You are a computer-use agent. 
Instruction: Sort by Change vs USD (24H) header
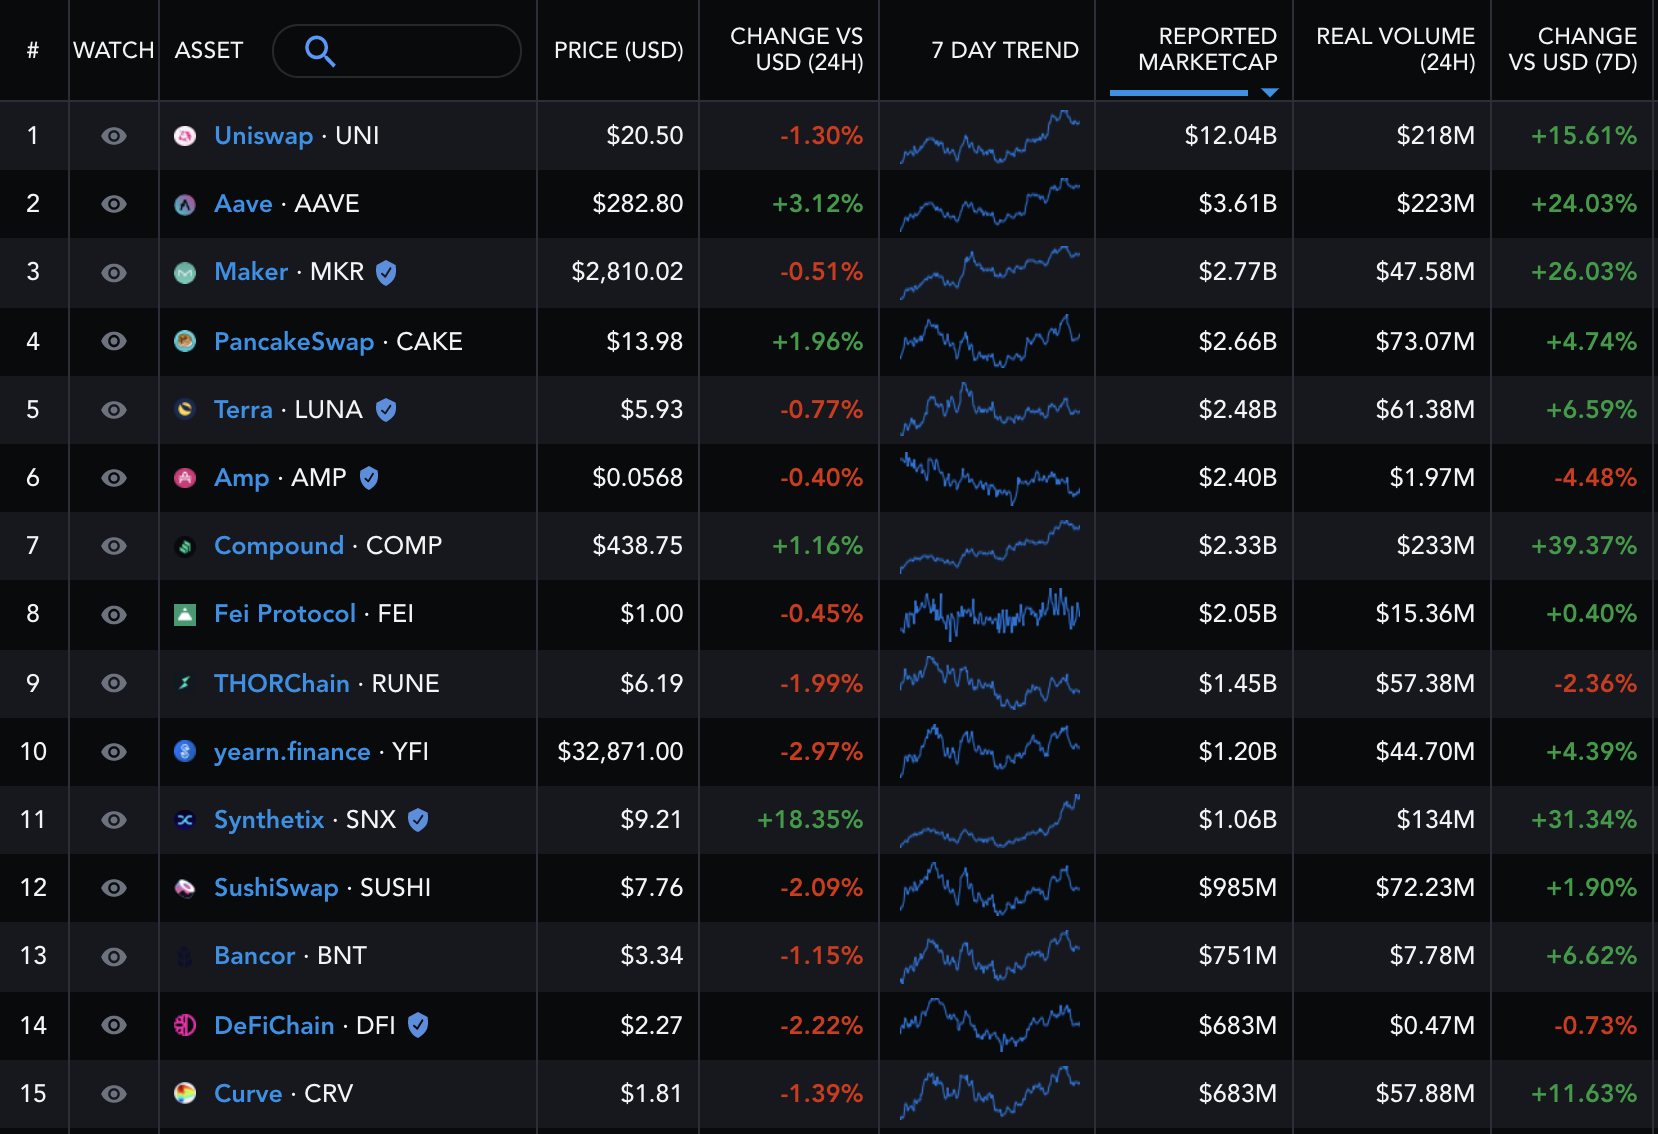point(797,49)
